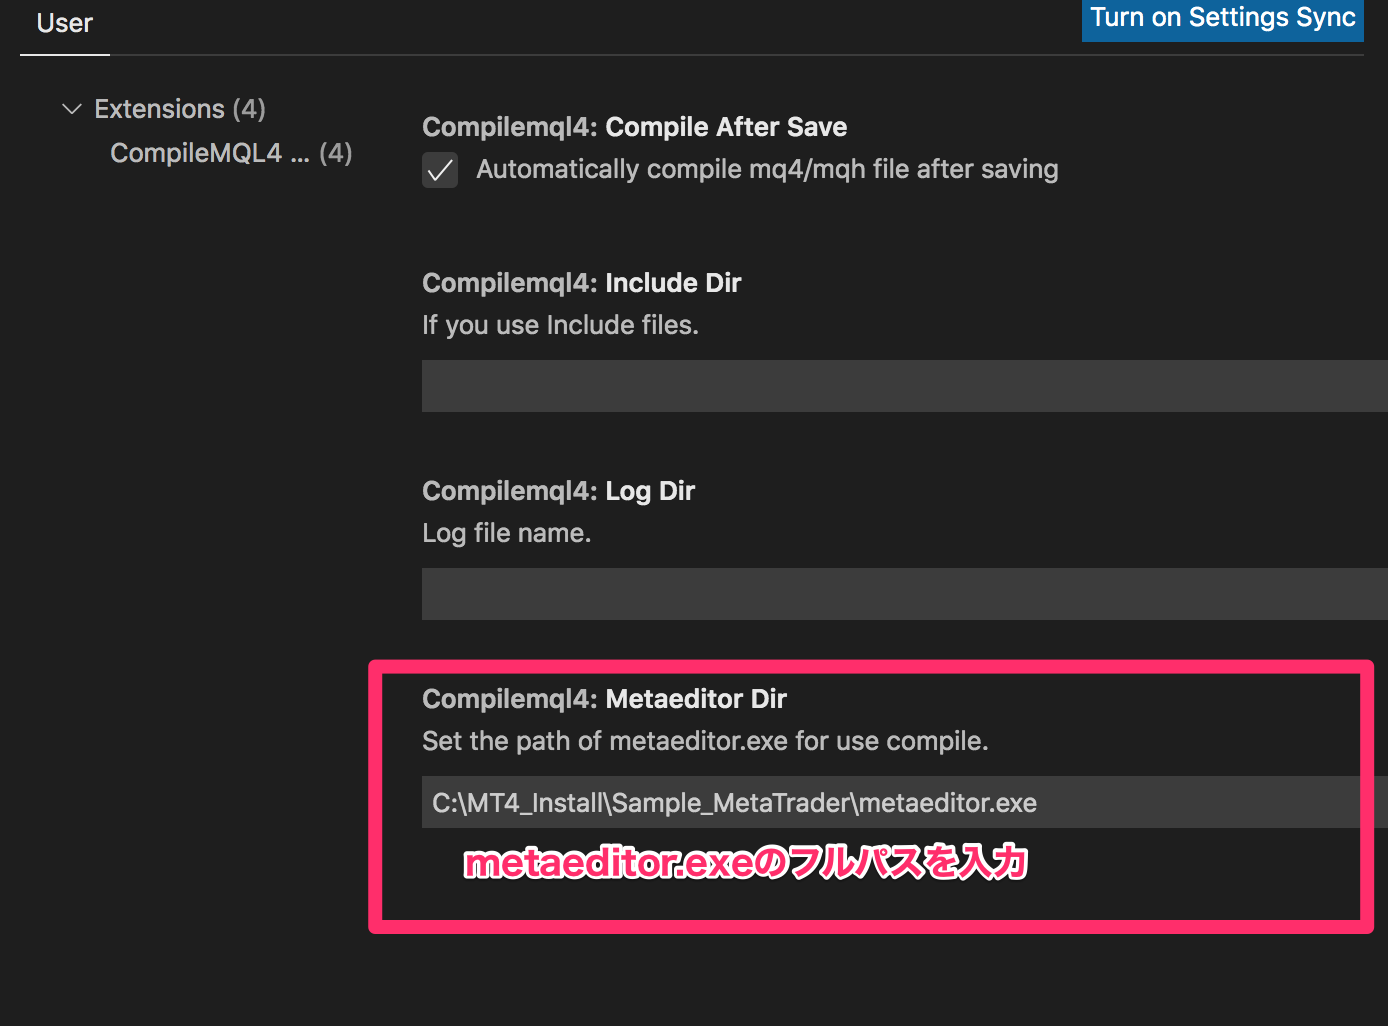Click the Compilemql4: Log Dir heading
The image size is (1388, 1026).
pyautogui.click(x=558, y=491)
